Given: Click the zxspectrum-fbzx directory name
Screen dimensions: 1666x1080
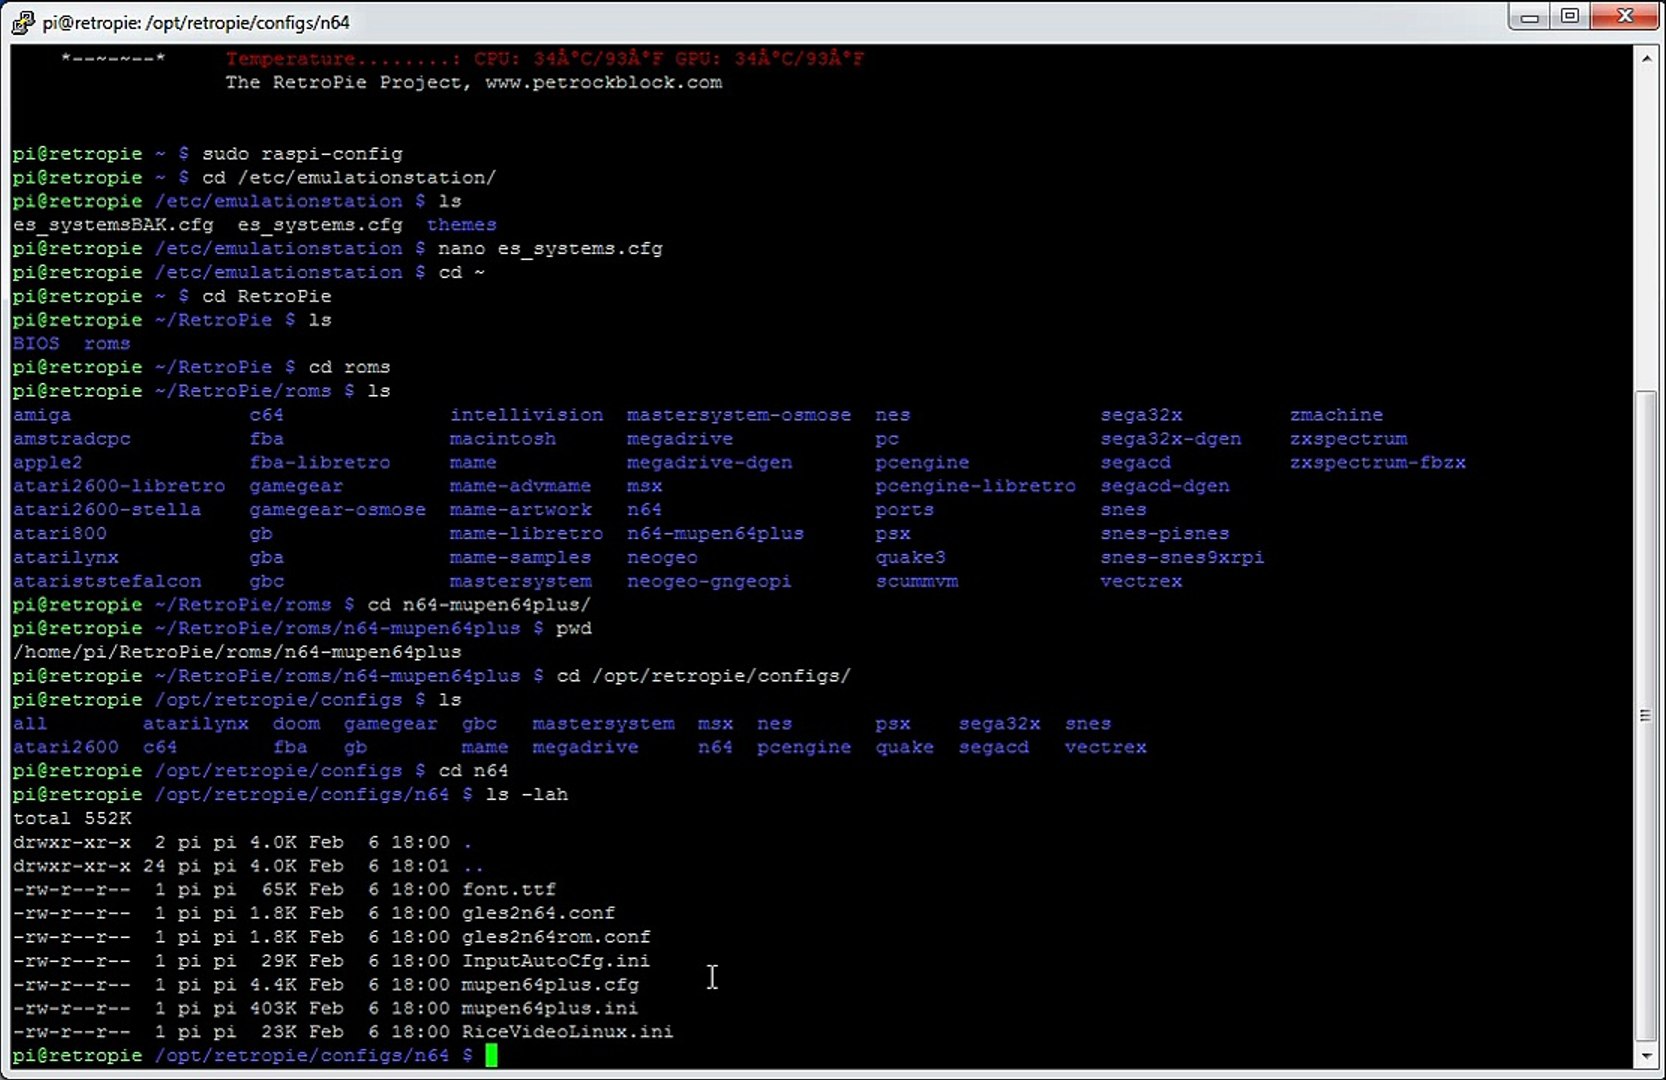Looking at the screenshot, I should pyautogui.click(x=1377, y=462).
